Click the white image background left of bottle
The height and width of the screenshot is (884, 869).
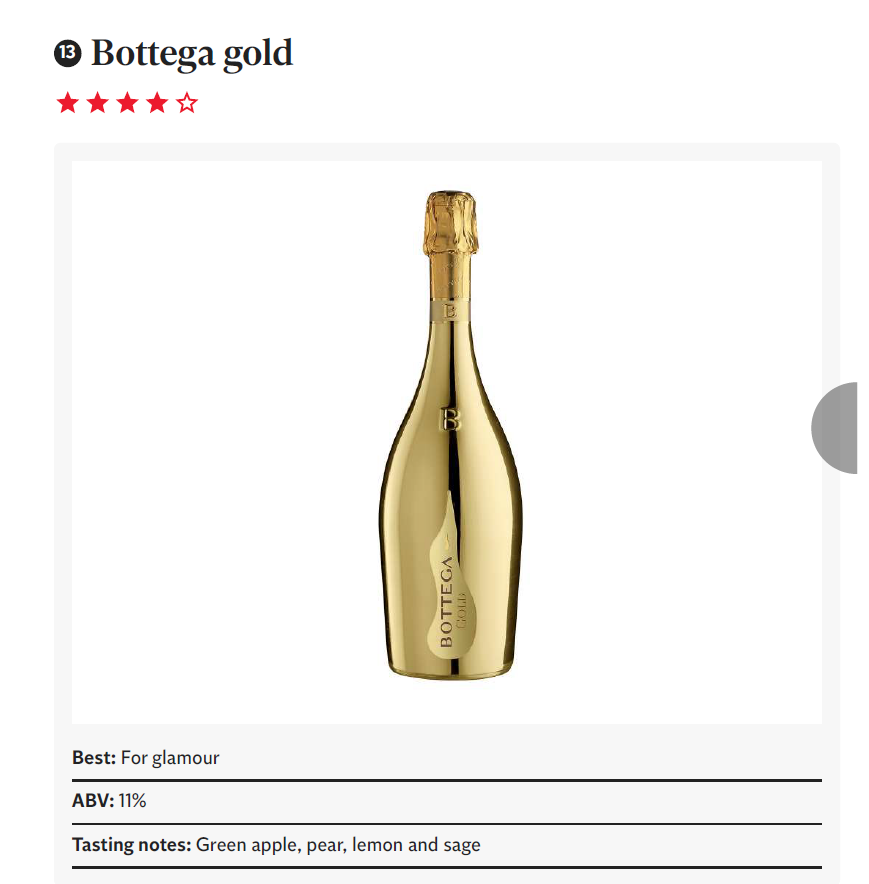220,440
